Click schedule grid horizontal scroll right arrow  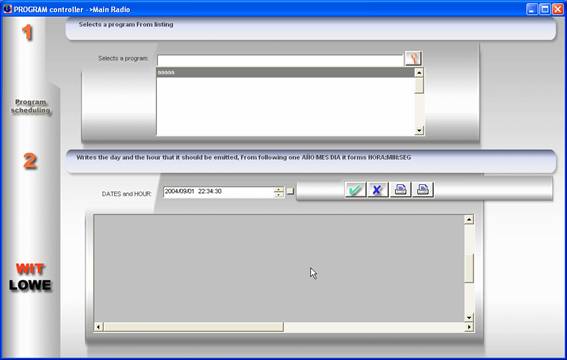click(x=469, y=327)
